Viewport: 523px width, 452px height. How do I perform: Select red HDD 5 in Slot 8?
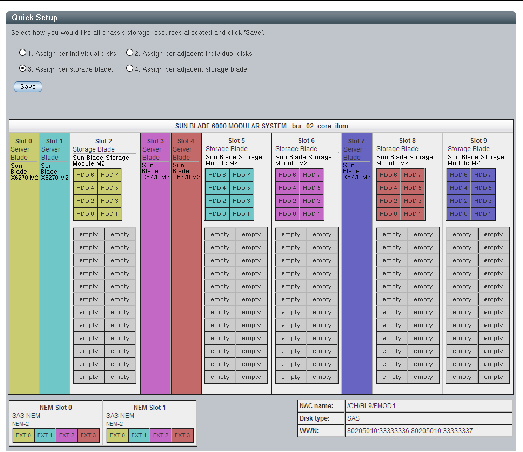413,188
